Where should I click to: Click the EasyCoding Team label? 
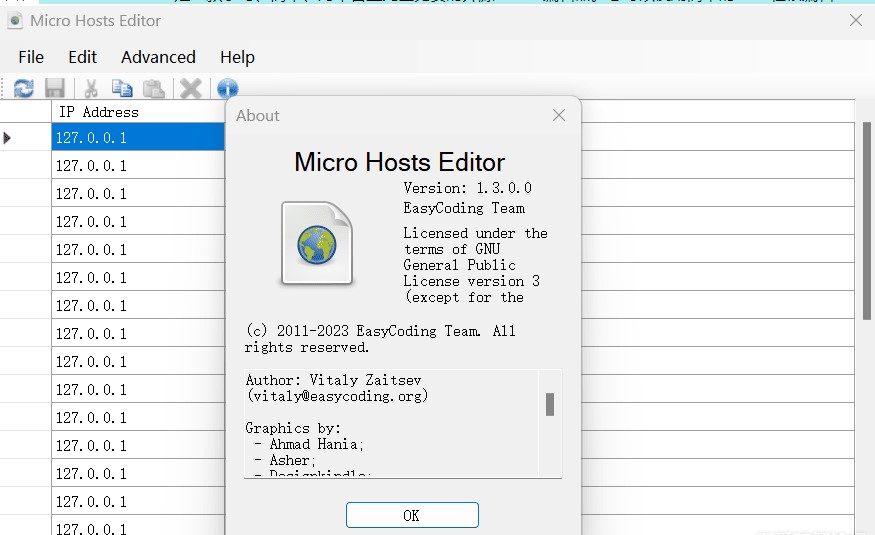point(464,208)
